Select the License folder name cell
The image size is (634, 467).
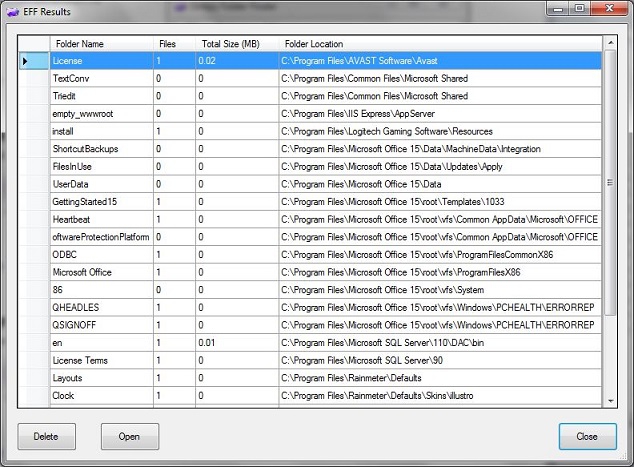point(101,61)
